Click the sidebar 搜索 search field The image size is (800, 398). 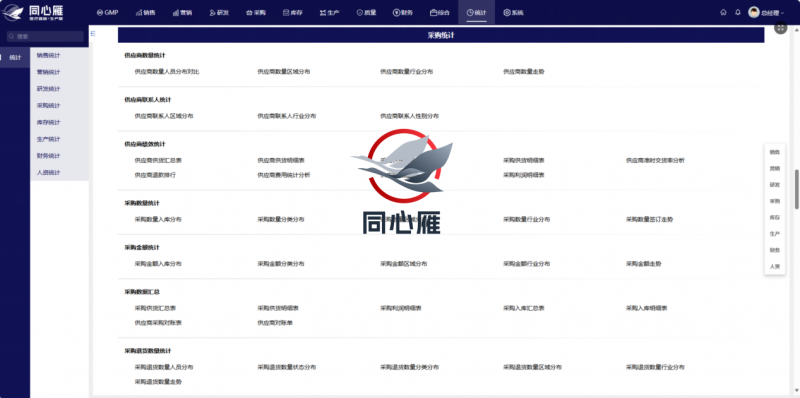(45, 36)
